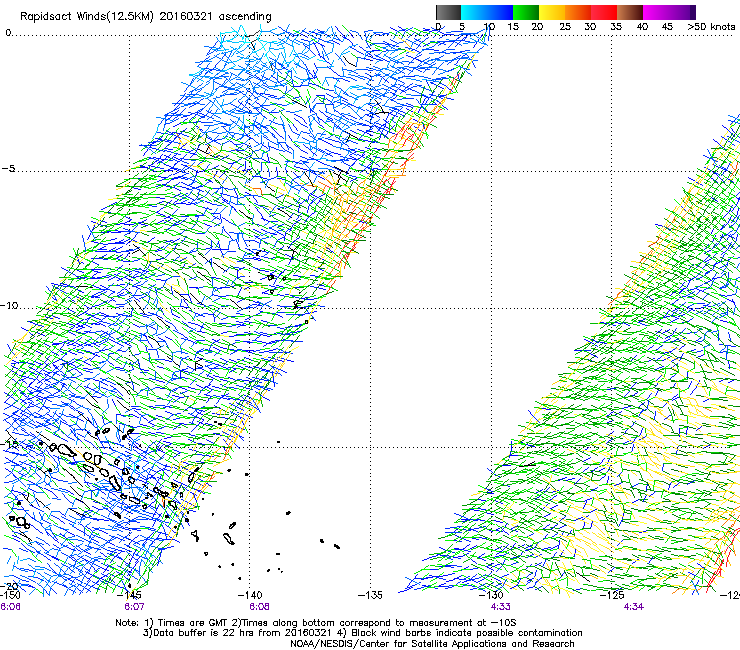Select the brown 35-40 knots legend swatch

point(630,12)
